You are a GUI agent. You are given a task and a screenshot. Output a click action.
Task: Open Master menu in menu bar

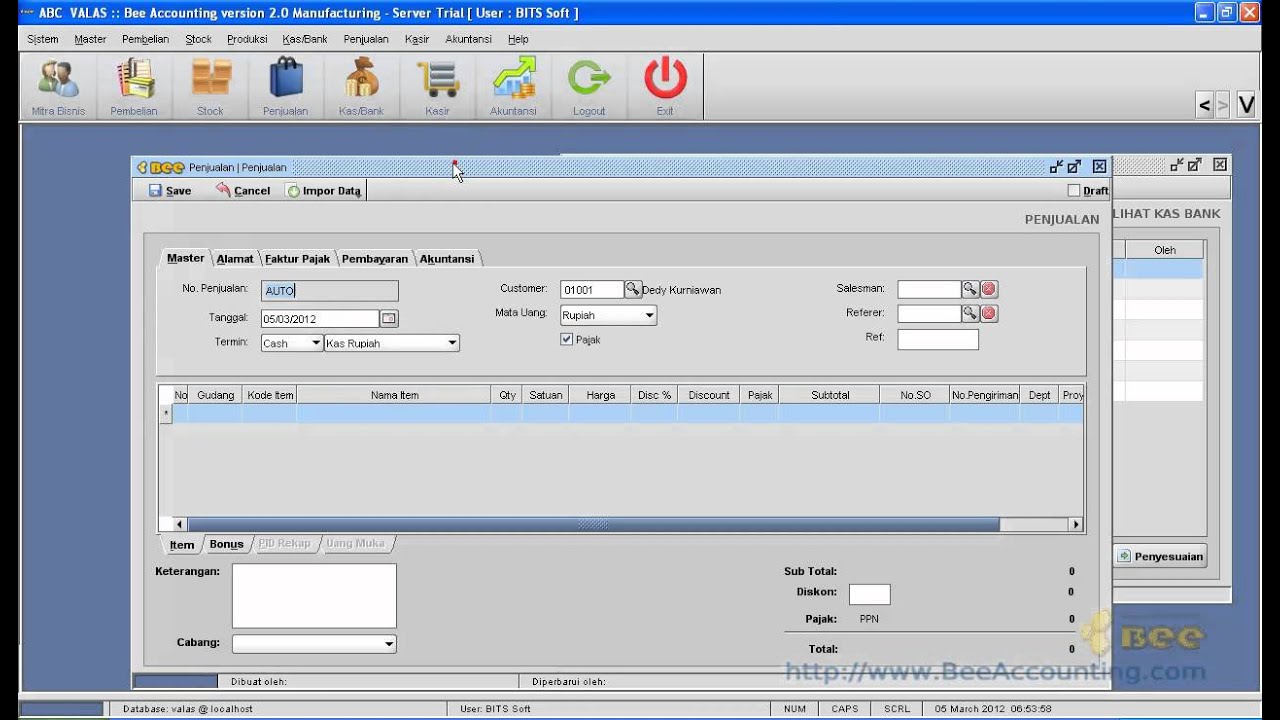point(90,39)
